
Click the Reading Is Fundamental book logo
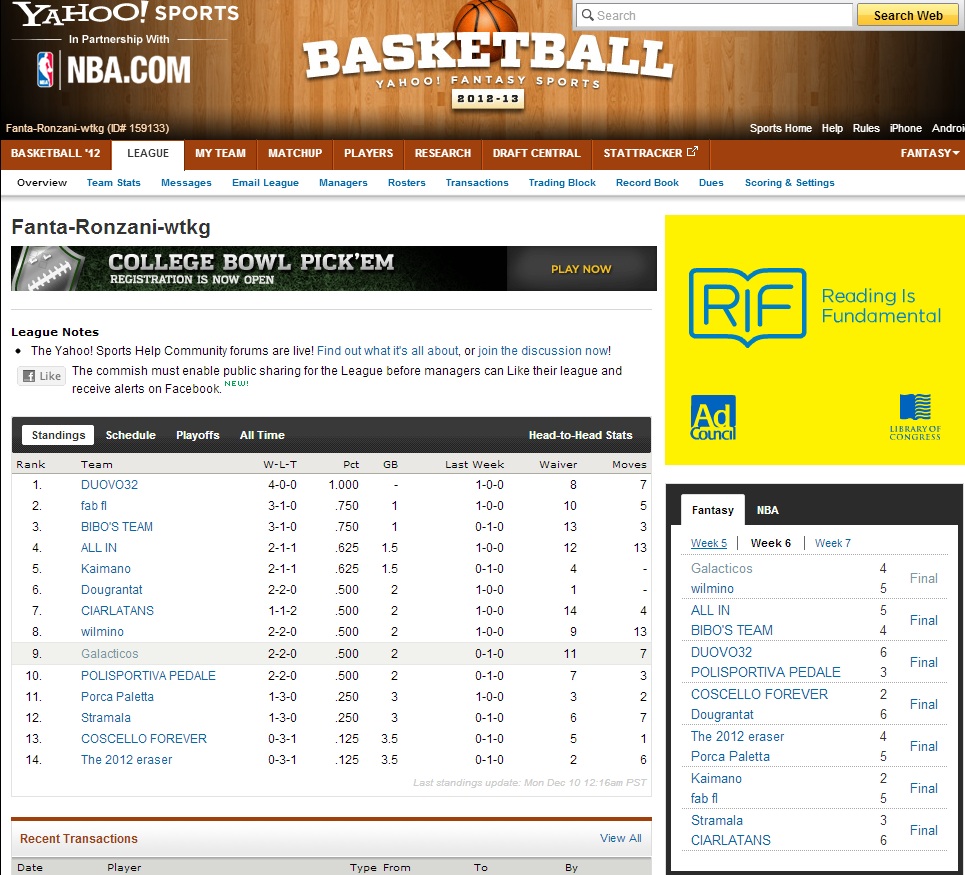tap(746, 307)
